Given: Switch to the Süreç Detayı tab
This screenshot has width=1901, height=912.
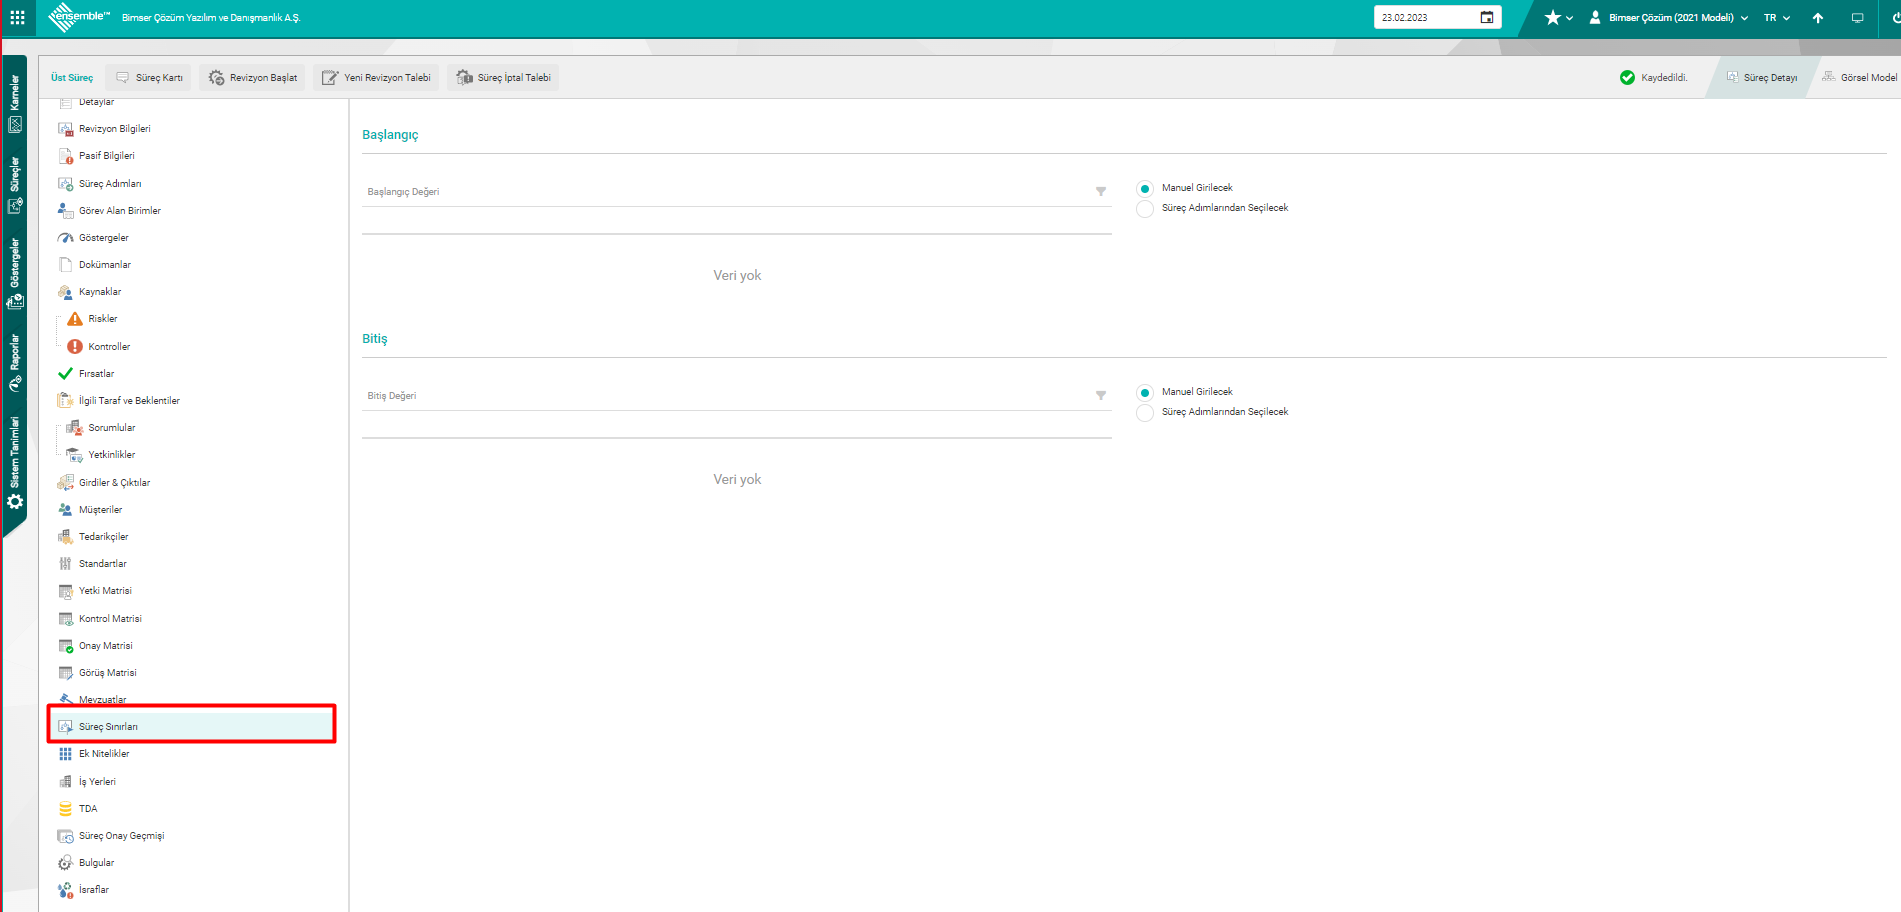Looking at the screenshot, I should point(1762,78).
